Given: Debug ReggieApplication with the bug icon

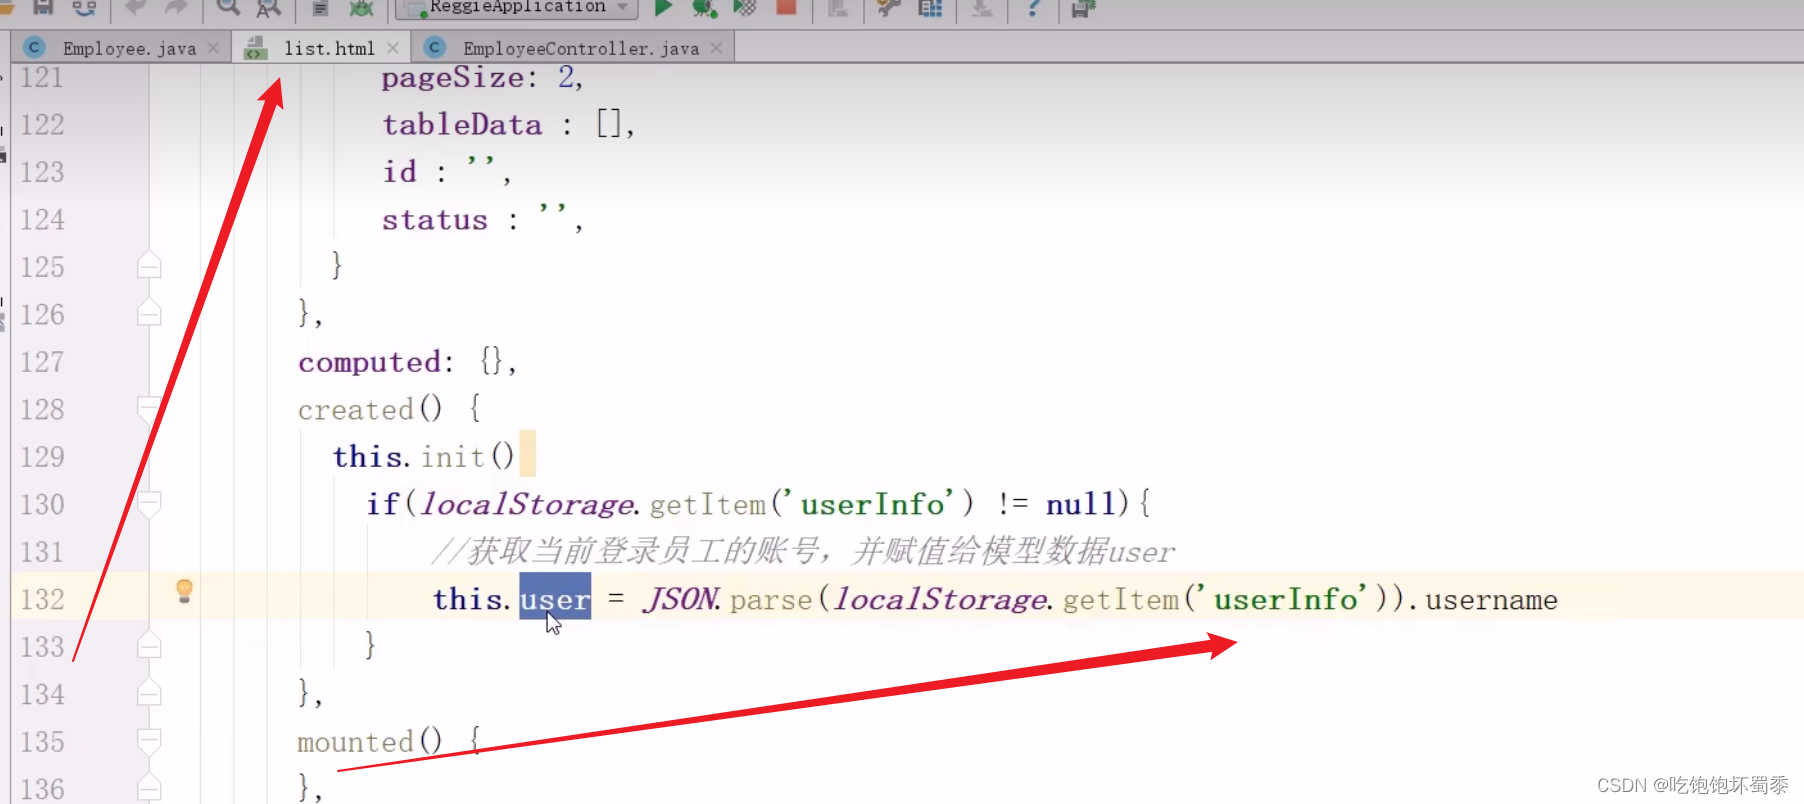Looking at the screenshot, I should click(704, 7).
